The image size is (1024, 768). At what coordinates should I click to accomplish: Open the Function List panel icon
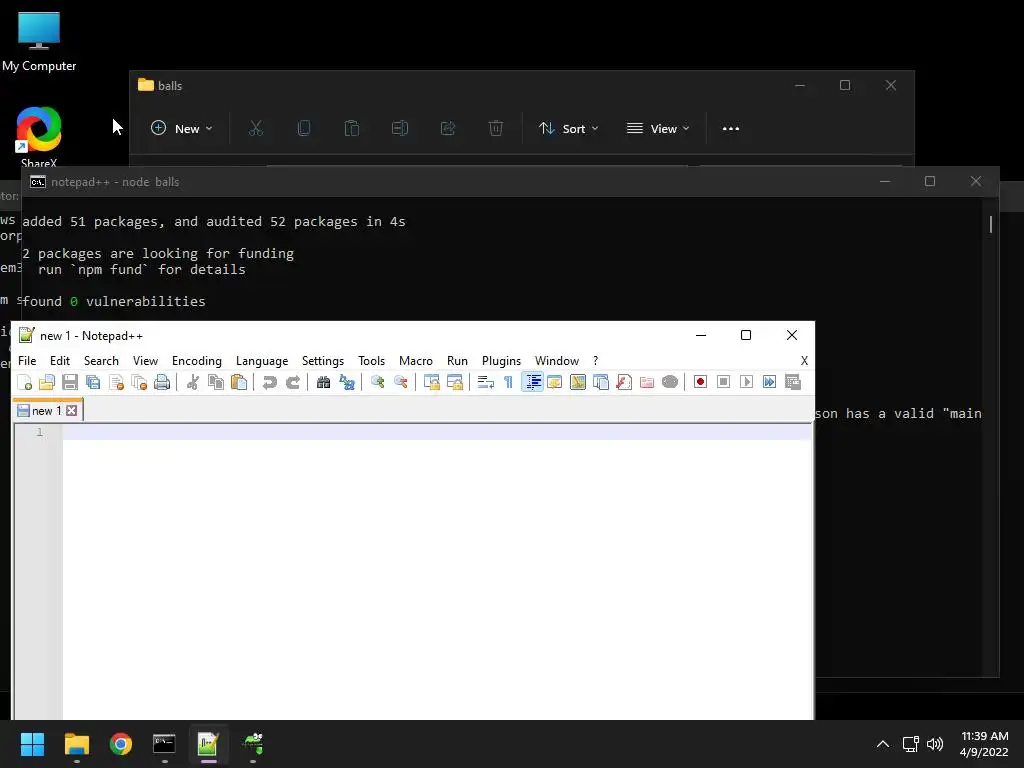click(x=624, y=383)
